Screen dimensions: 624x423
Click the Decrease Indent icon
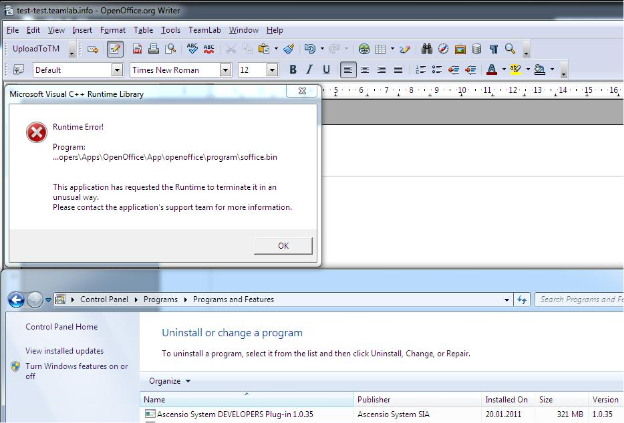click(x=453, y=70)
